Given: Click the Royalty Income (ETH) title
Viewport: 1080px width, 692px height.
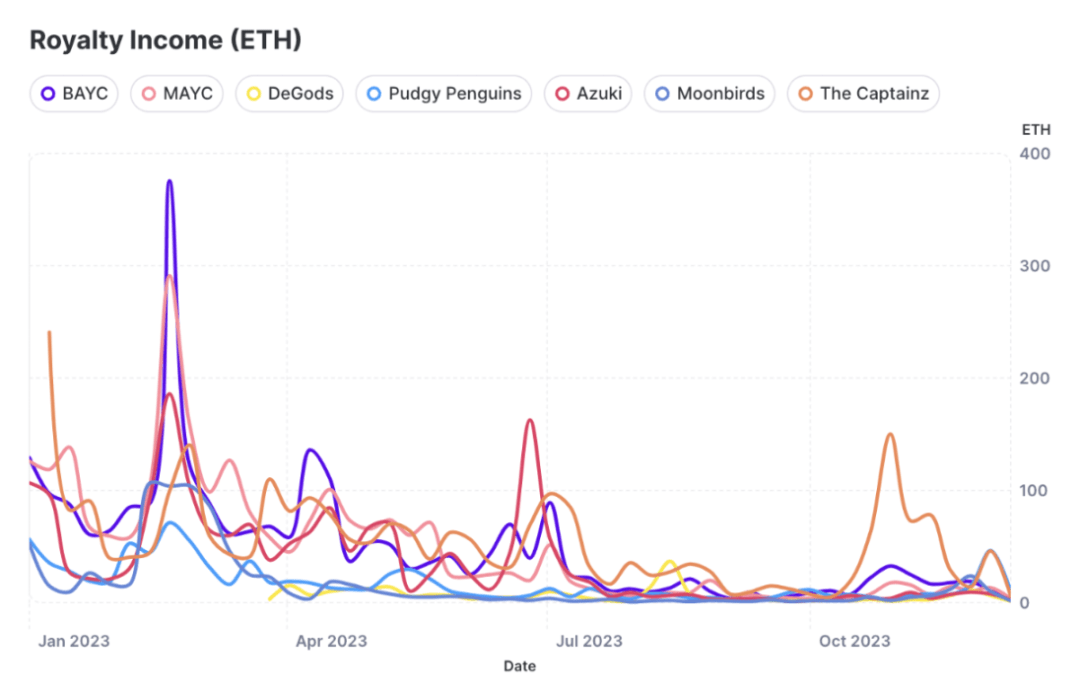Looking at the screenshot, I should [165, 41].
